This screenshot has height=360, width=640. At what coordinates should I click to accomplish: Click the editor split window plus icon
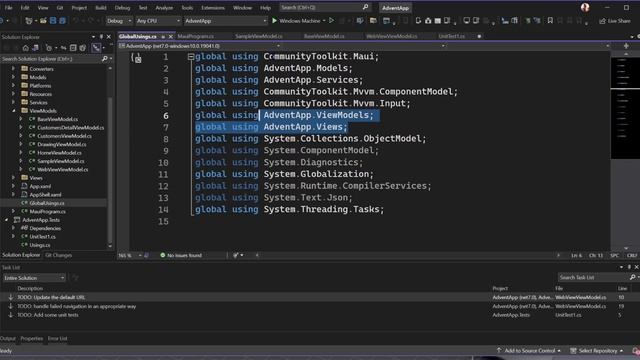click(626, 46)
